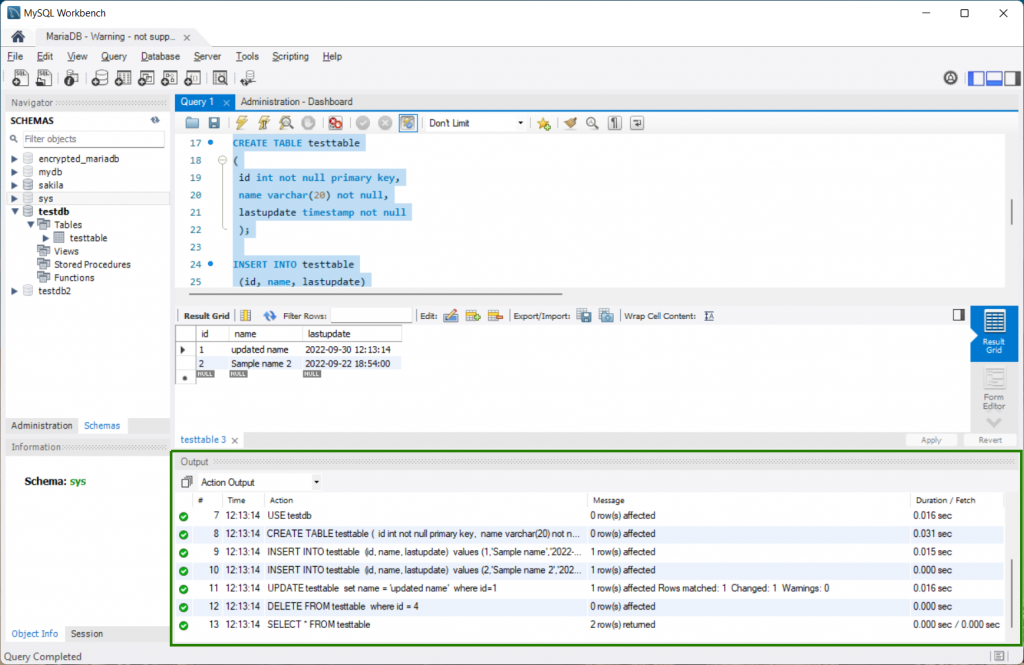
Task: Open the Database menu
Action: (160, 56)
